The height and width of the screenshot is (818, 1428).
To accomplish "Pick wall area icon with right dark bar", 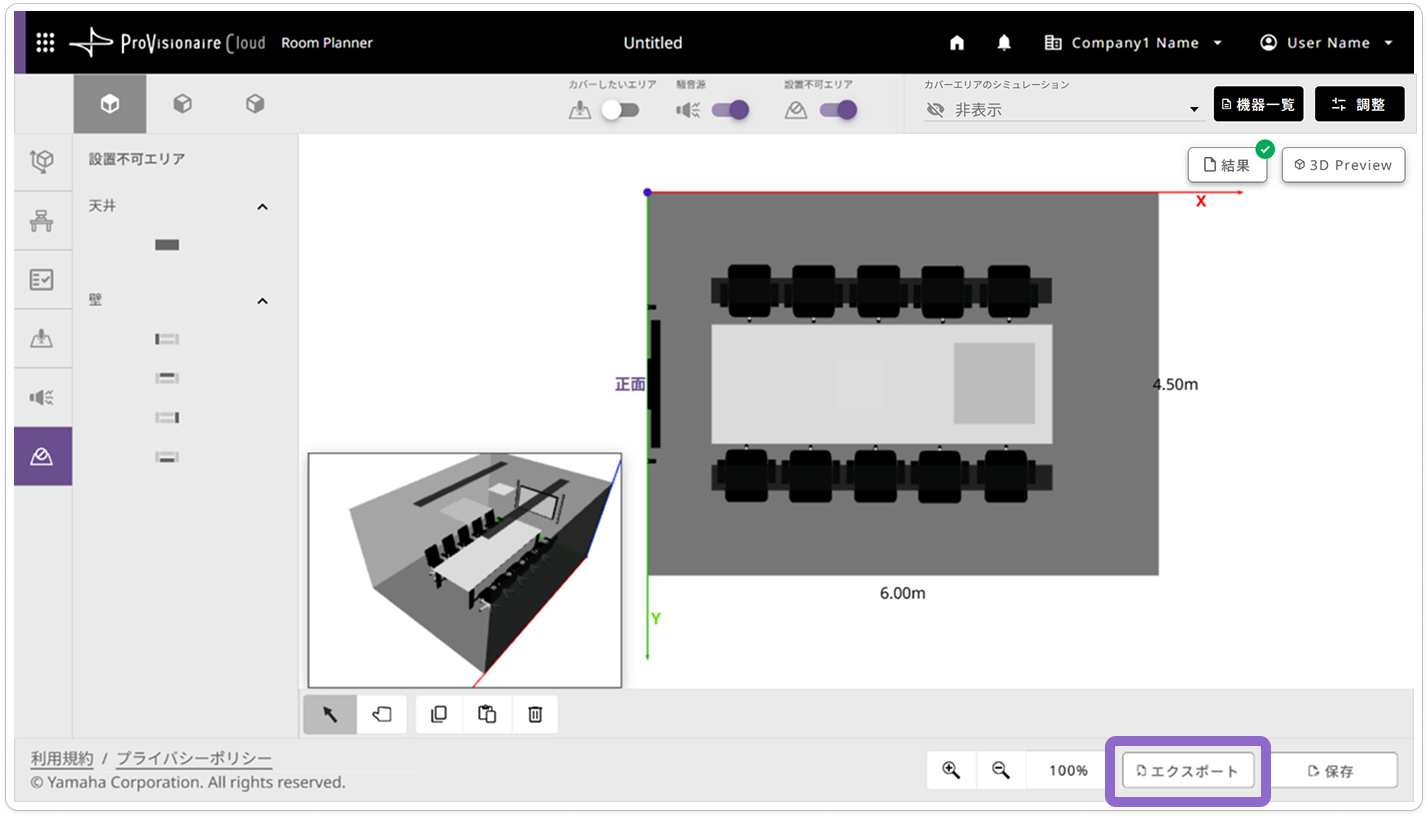I will 167,417.
